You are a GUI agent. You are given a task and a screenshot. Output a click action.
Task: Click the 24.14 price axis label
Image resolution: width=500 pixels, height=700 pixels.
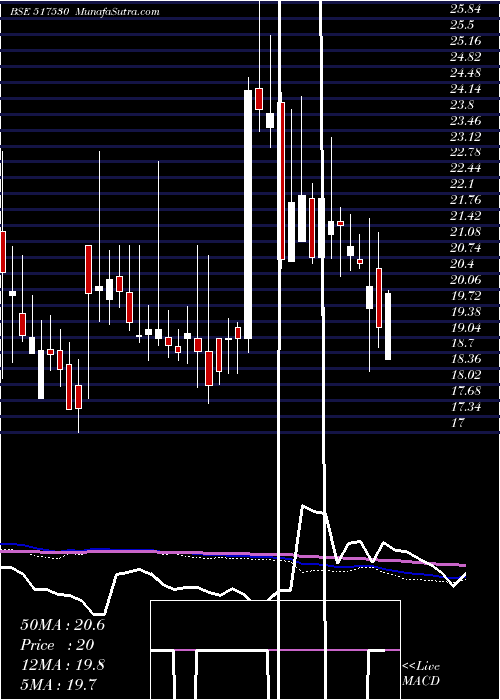pyautogui.click(x=465, y=89)
